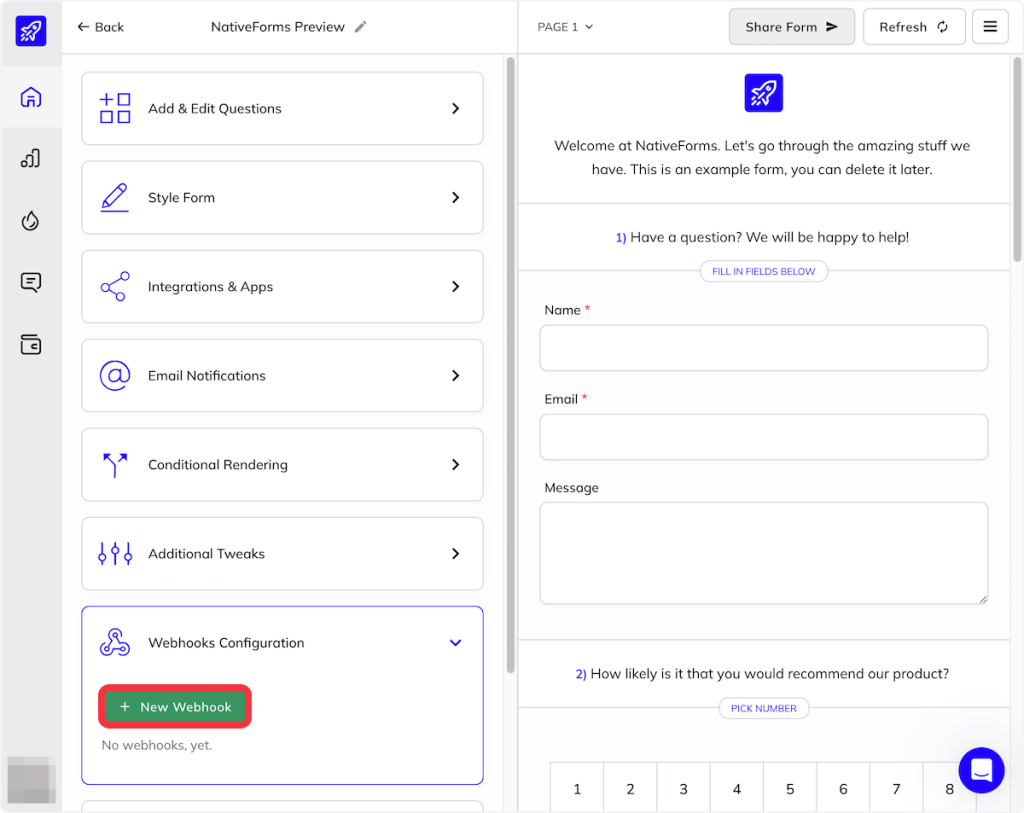Open the live chat support bubble
This screenshot has height=813, width=1024.
(980, 770)
